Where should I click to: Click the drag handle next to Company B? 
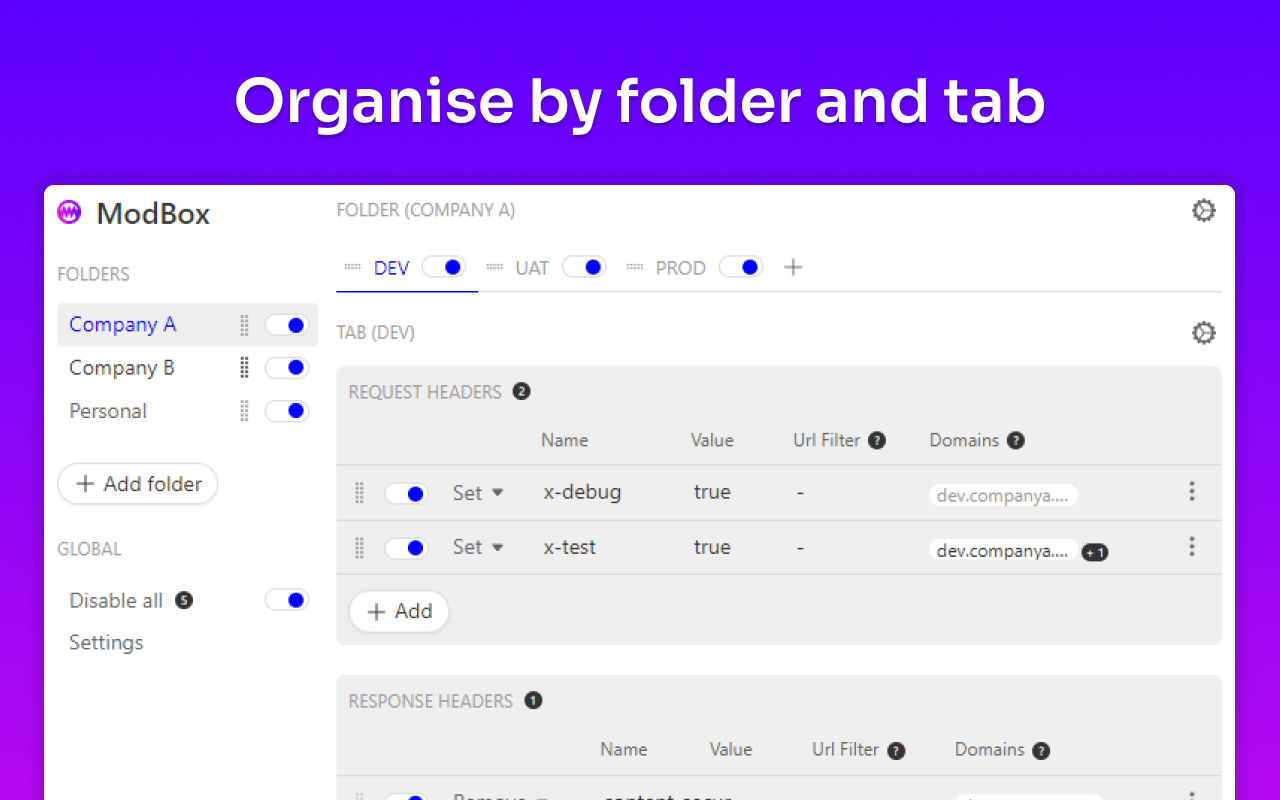pyautogui.click(x=243, y=367)
